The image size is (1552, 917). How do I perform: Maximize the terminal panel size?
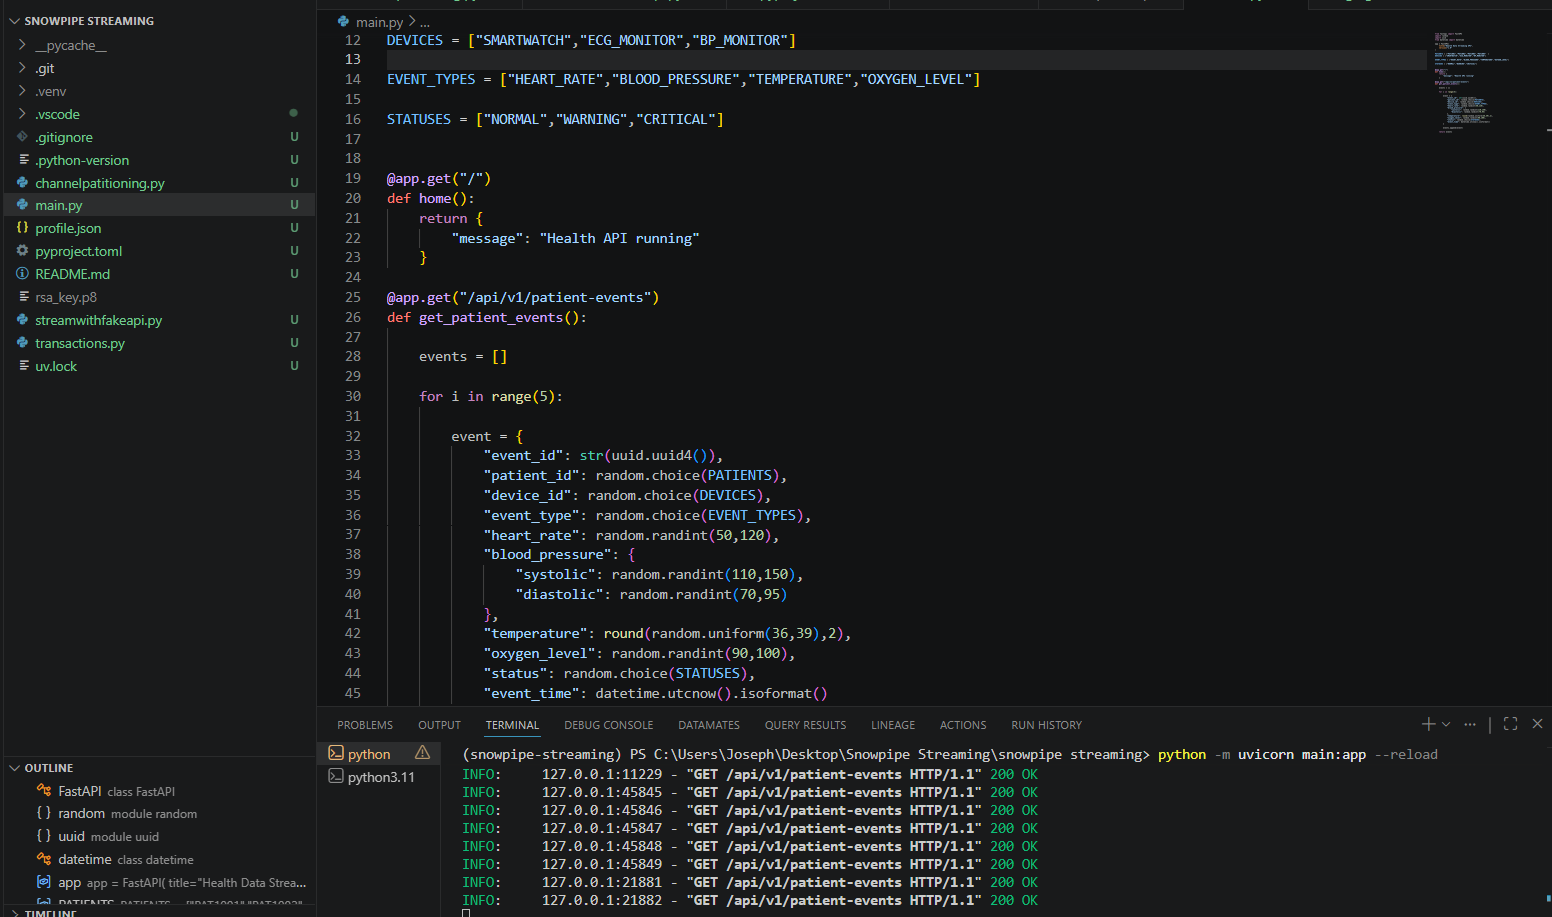pyautogui.click(x=1511, y=724)
